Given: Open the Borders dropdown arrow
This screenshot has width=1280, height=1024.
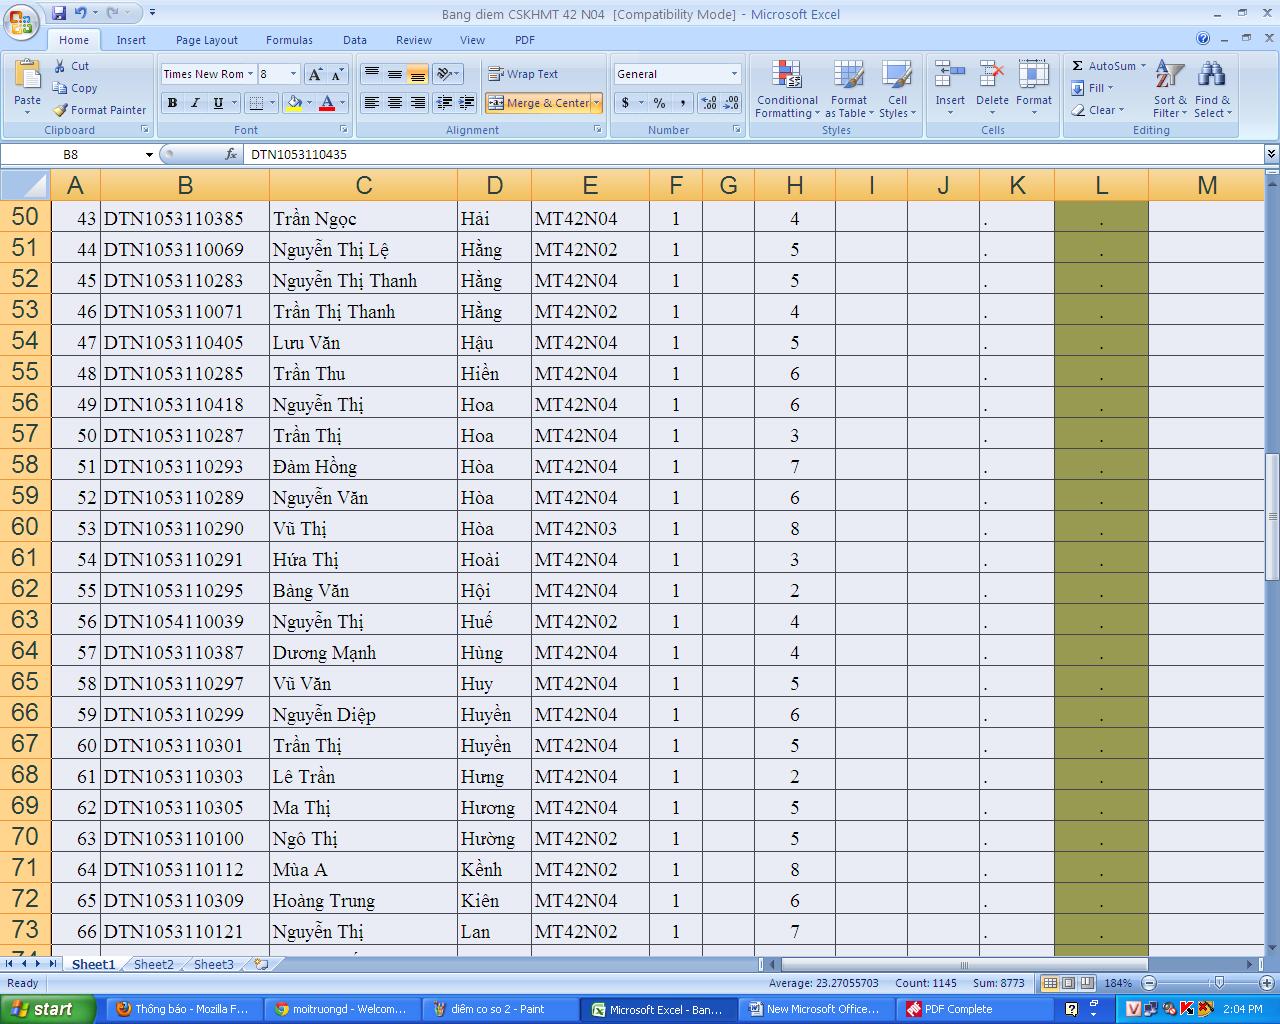Looking at the screenshot, I should pyautogui.click(x=273, y=103).
